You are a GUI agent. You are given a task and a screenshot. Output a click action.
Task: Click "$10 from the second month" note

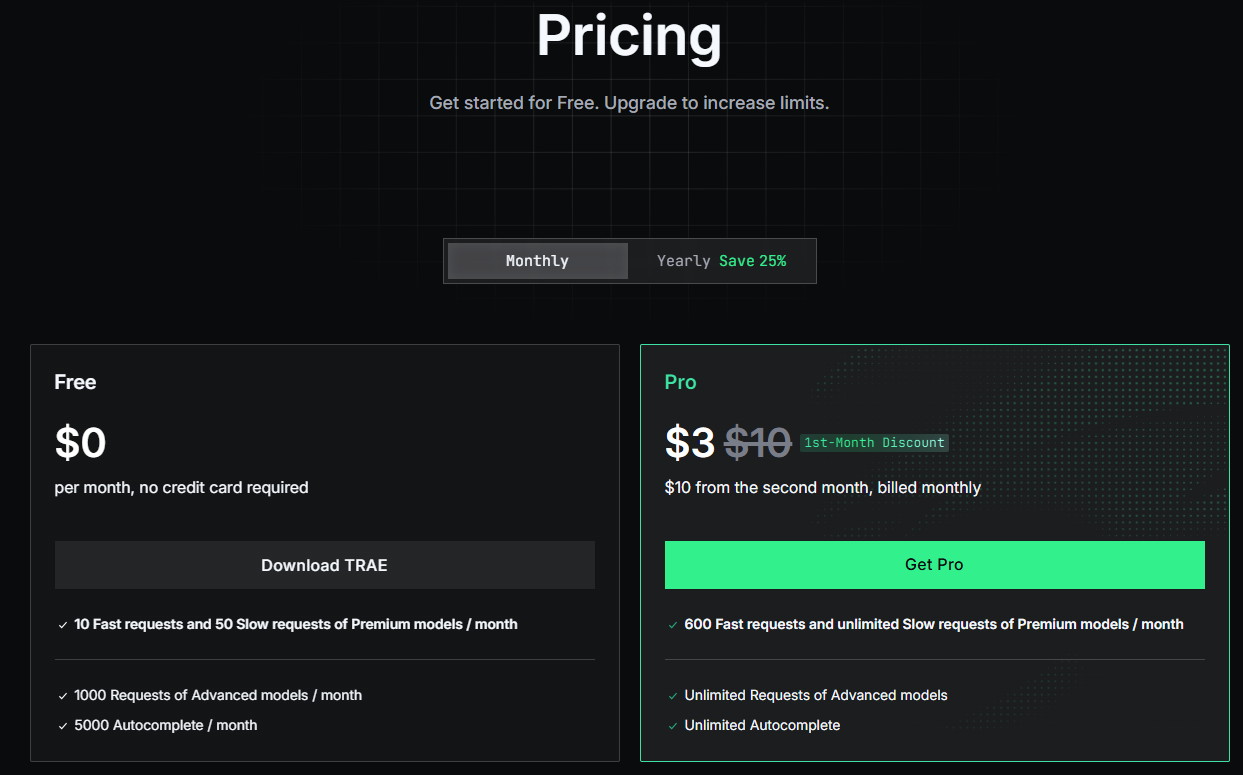click(x=822, y=488)
